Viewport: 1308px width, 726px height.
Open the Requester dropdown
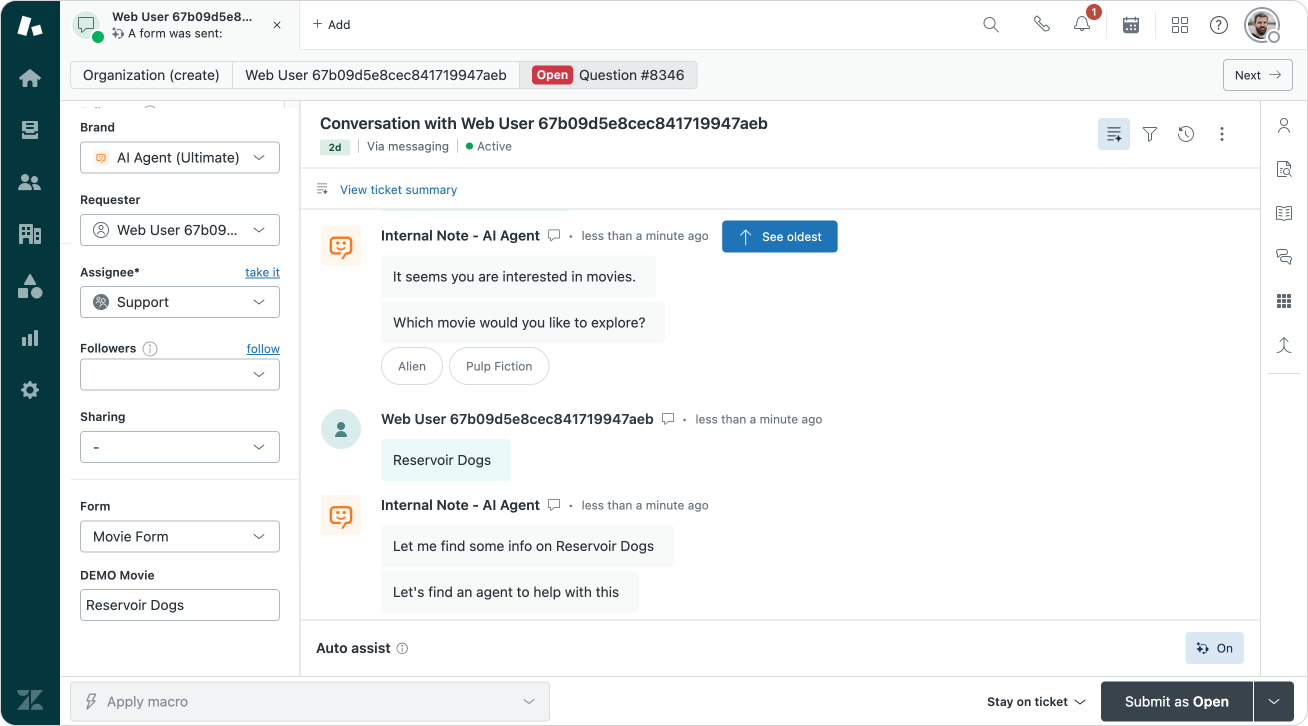(180, 230)
